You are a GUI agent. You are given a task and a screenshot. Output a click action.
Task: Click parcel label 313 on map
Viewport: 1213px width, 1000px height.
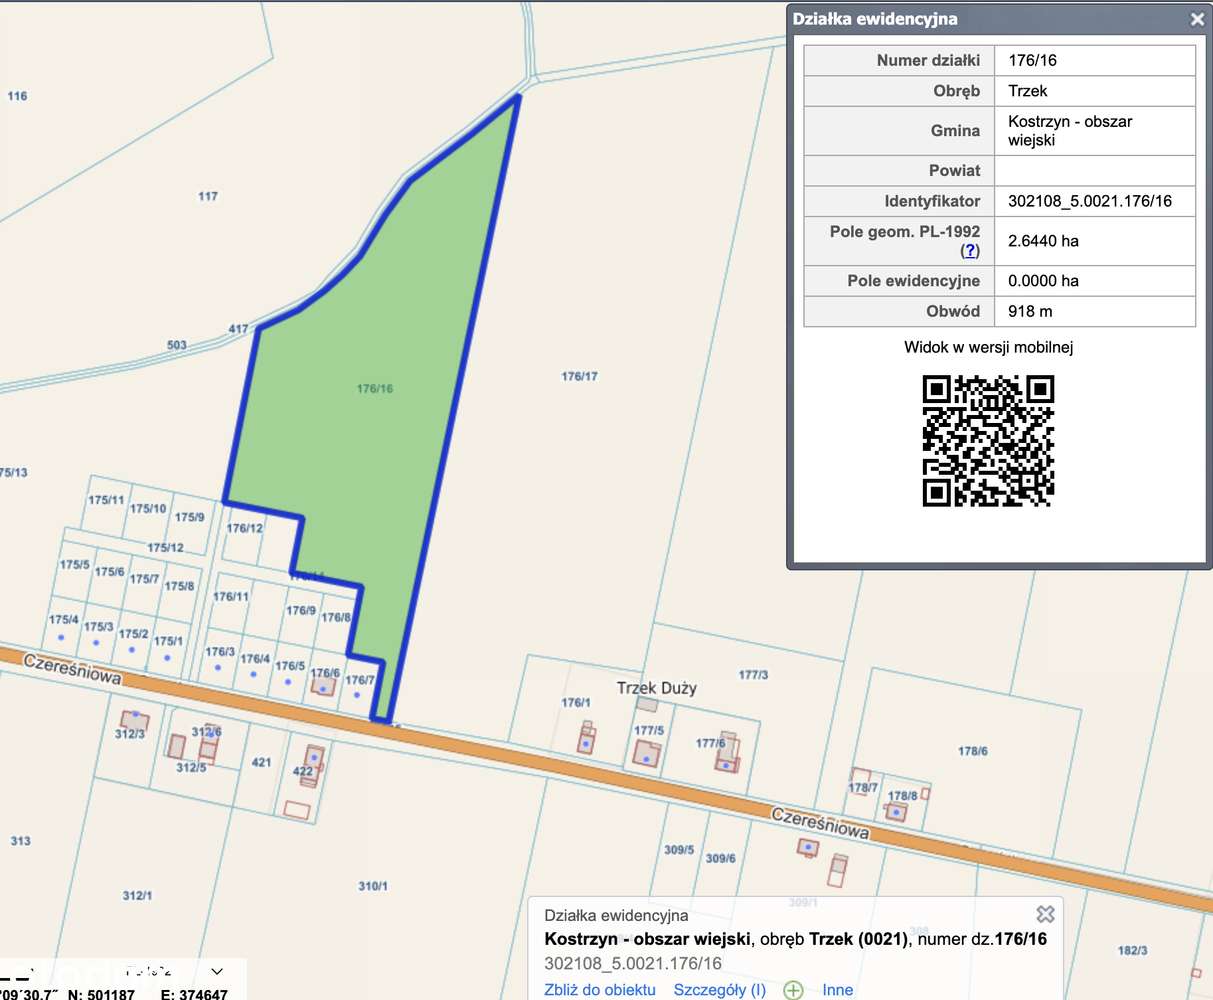click(x=21, y=841)
